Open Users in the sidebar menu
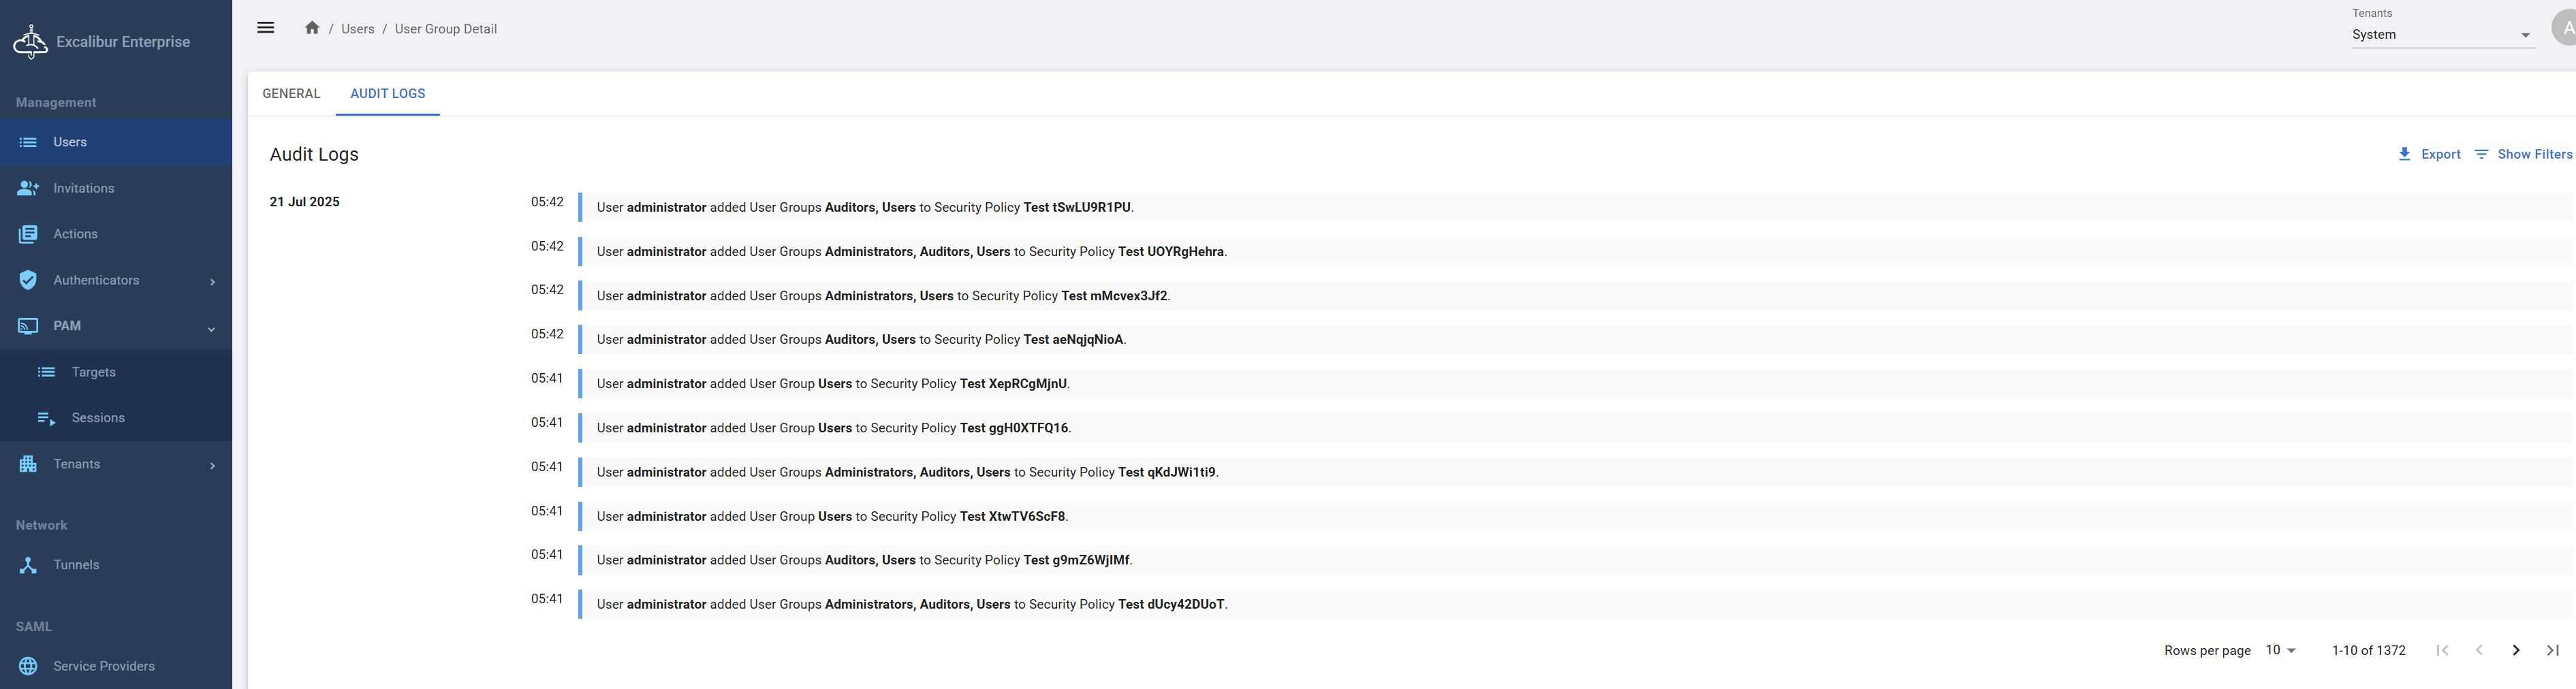The height and width of the screenshot is (689, 2576). (116, 142)
